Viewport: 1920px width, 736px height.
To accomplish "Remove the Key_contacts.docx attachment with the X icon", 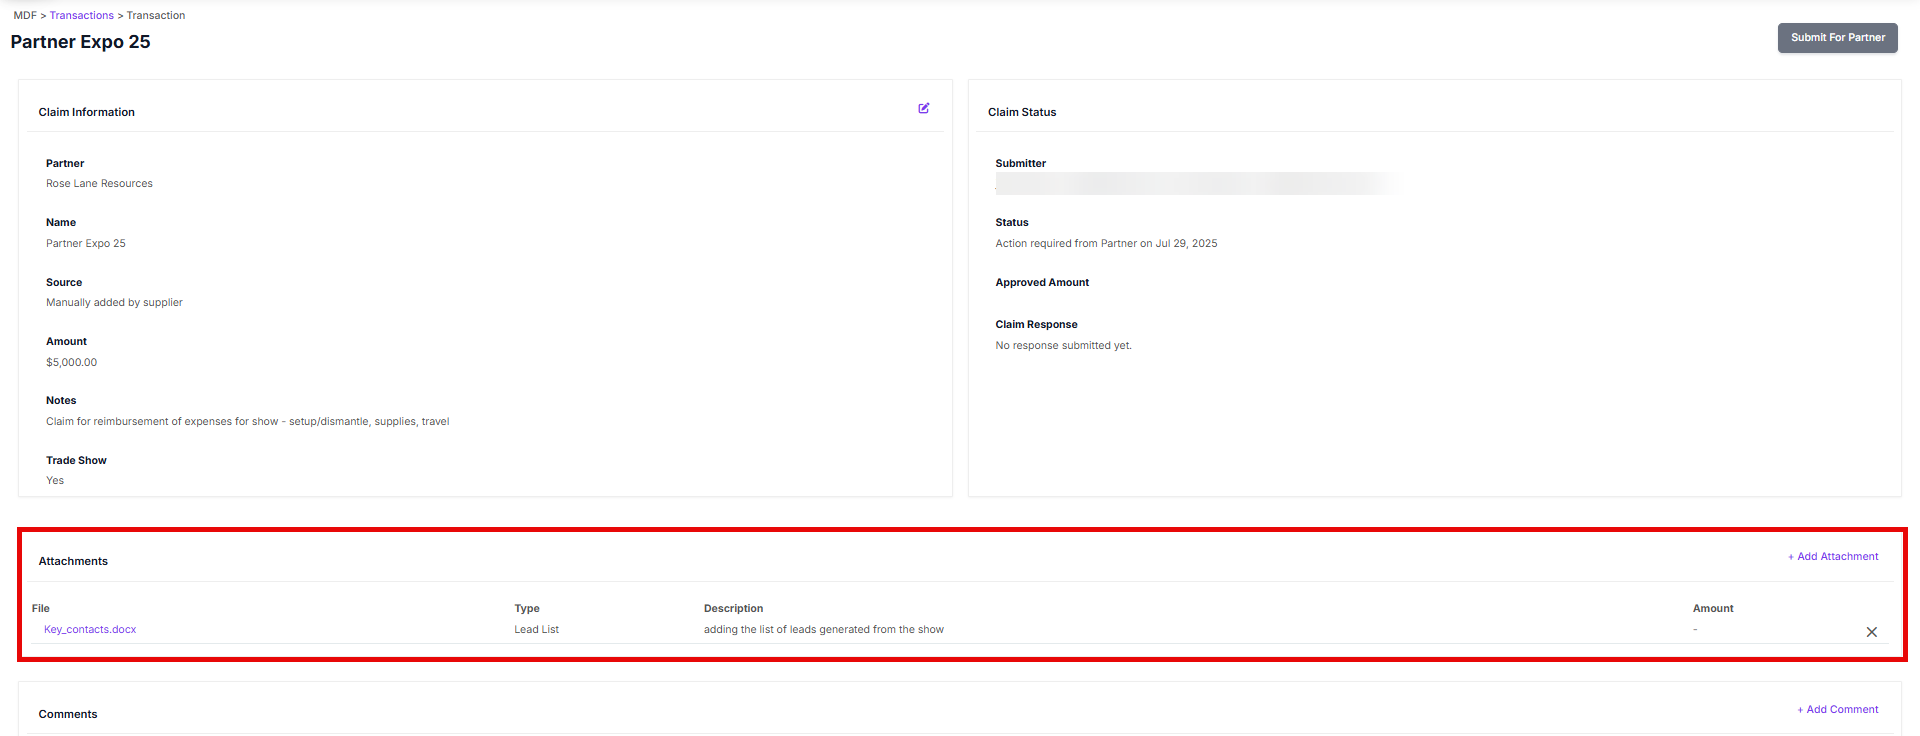I will coord(1871,632).
